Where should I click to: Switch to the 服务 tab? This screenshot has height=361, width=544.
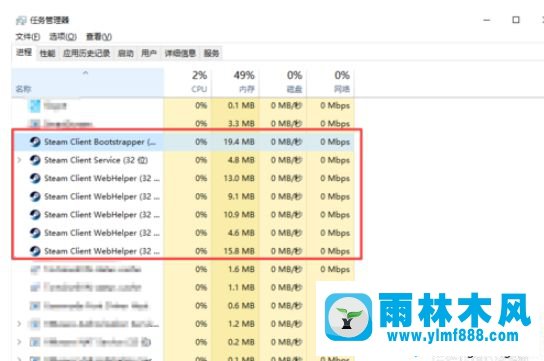(211, 53)
